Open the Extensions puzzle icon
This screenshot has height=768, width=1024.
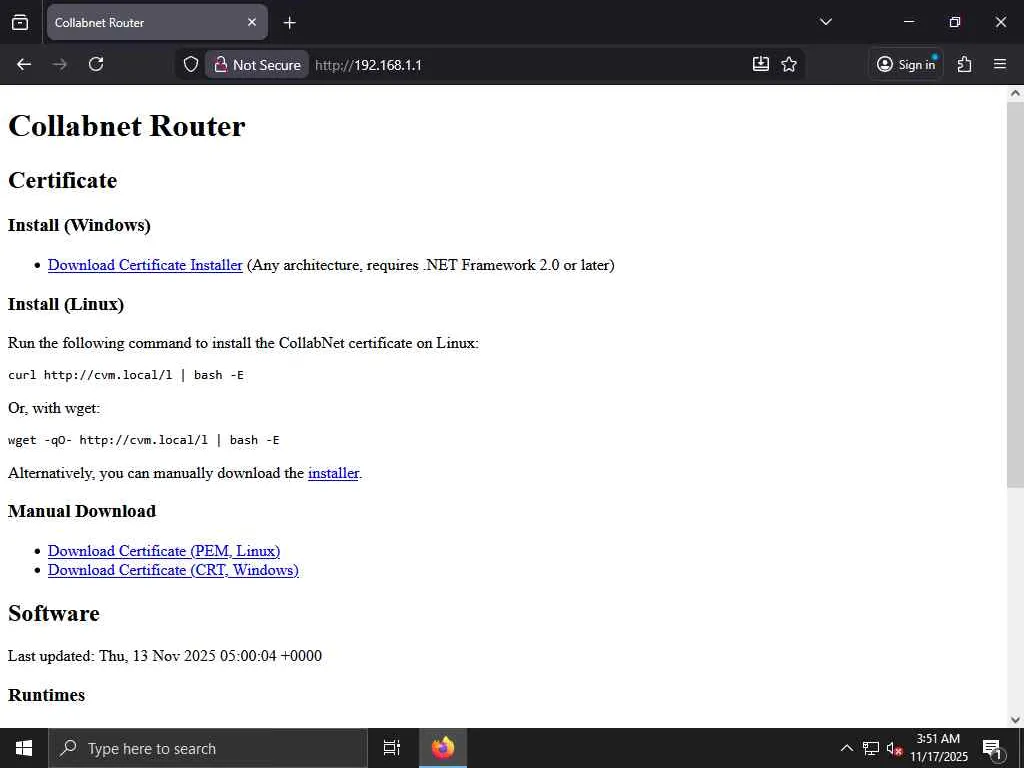tap(965, 64)
